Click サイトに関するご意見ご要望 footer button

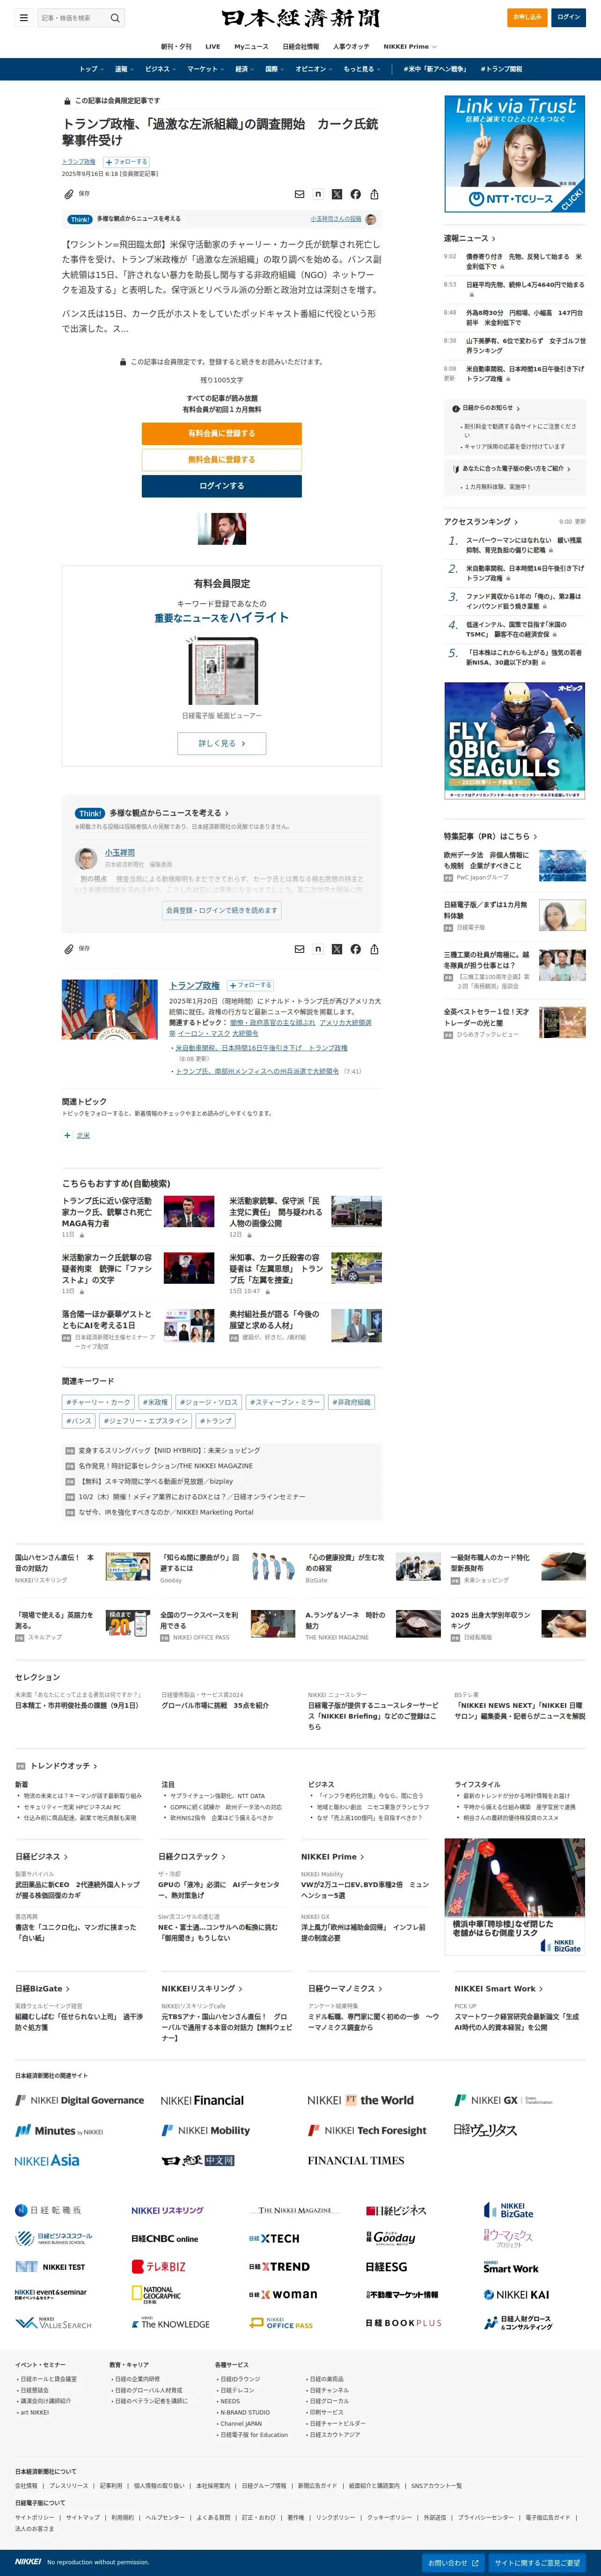click(x=538, y=2562)
